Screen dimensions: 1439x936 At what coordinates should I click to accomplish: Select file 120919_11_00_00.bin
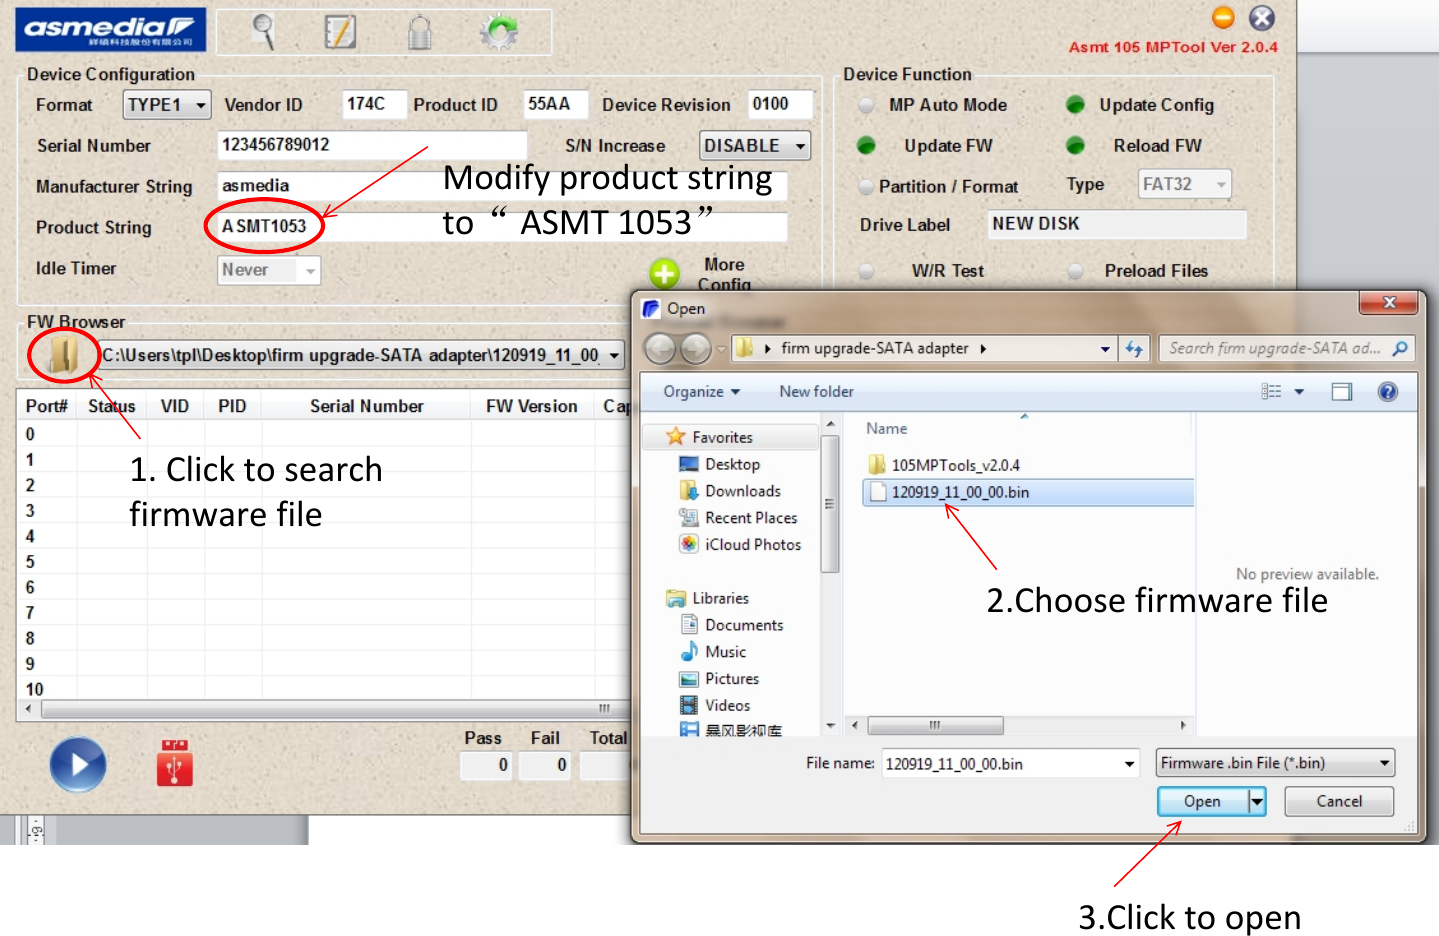1028,492
